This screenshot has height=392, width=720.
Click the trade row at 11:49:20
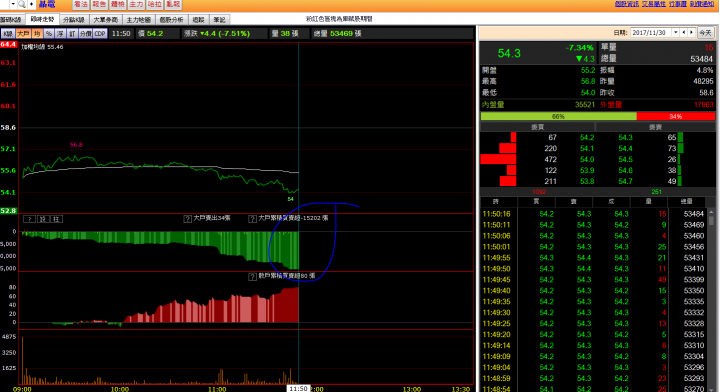(593, 335)
